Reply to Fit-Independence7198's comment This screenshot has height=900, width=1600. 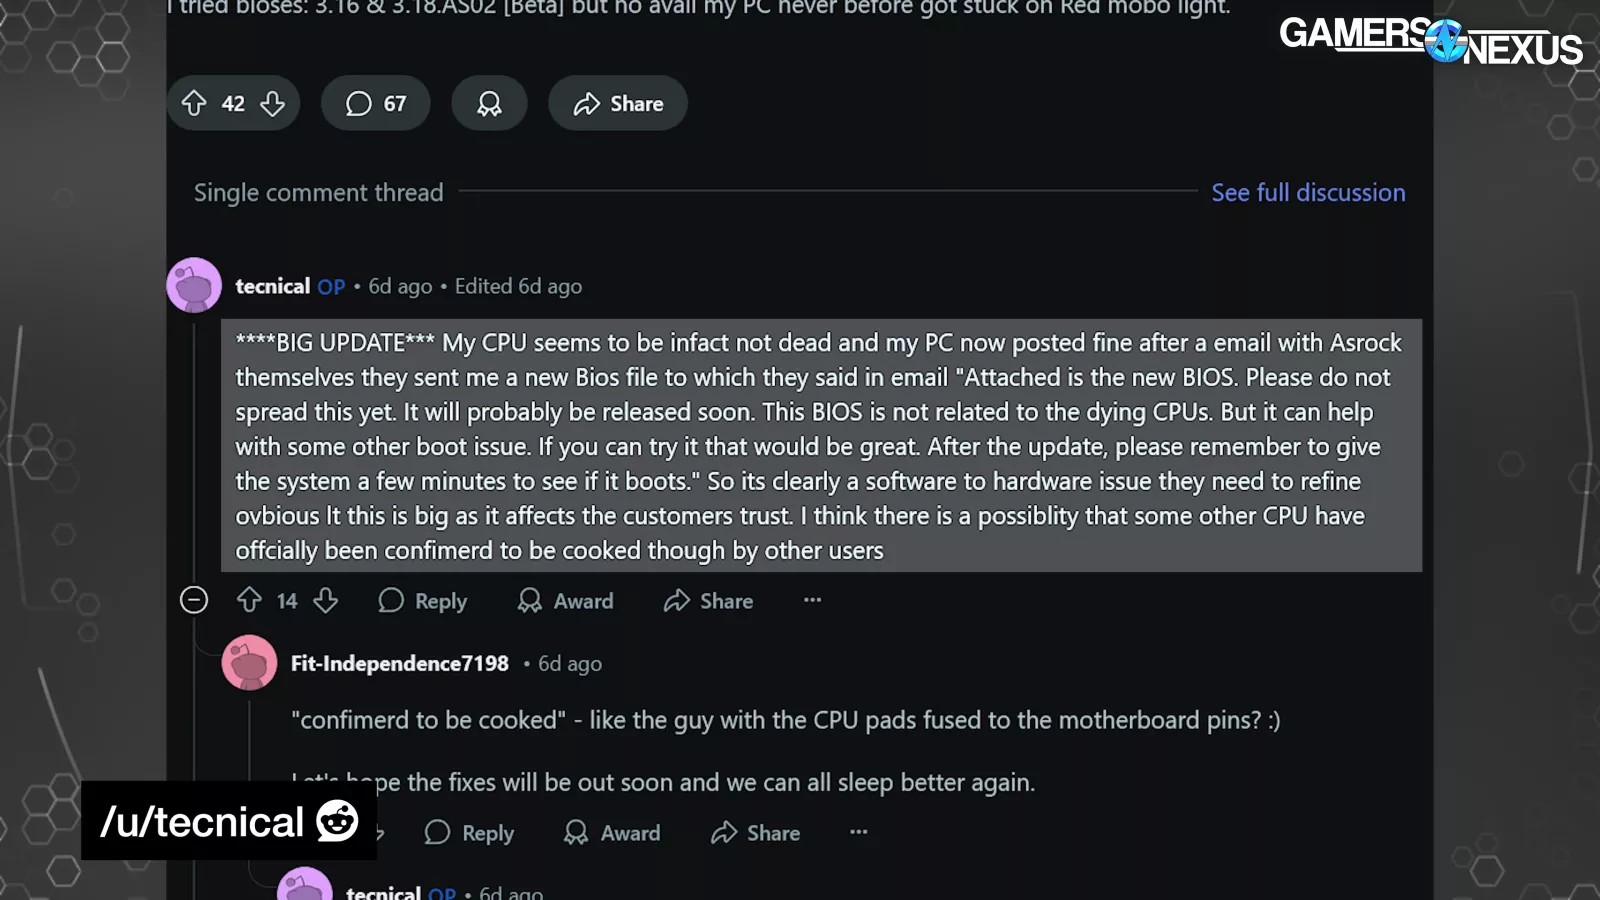(470, 833)
